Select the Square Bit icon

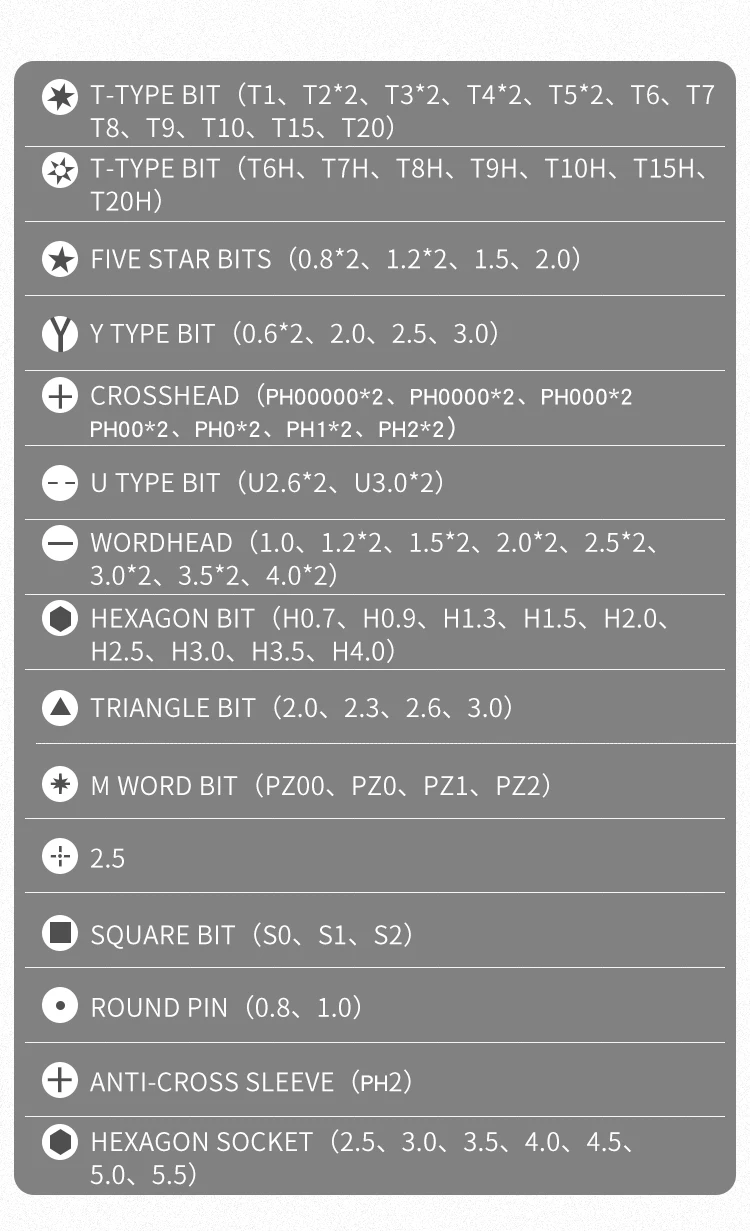[x=60, y=934]
